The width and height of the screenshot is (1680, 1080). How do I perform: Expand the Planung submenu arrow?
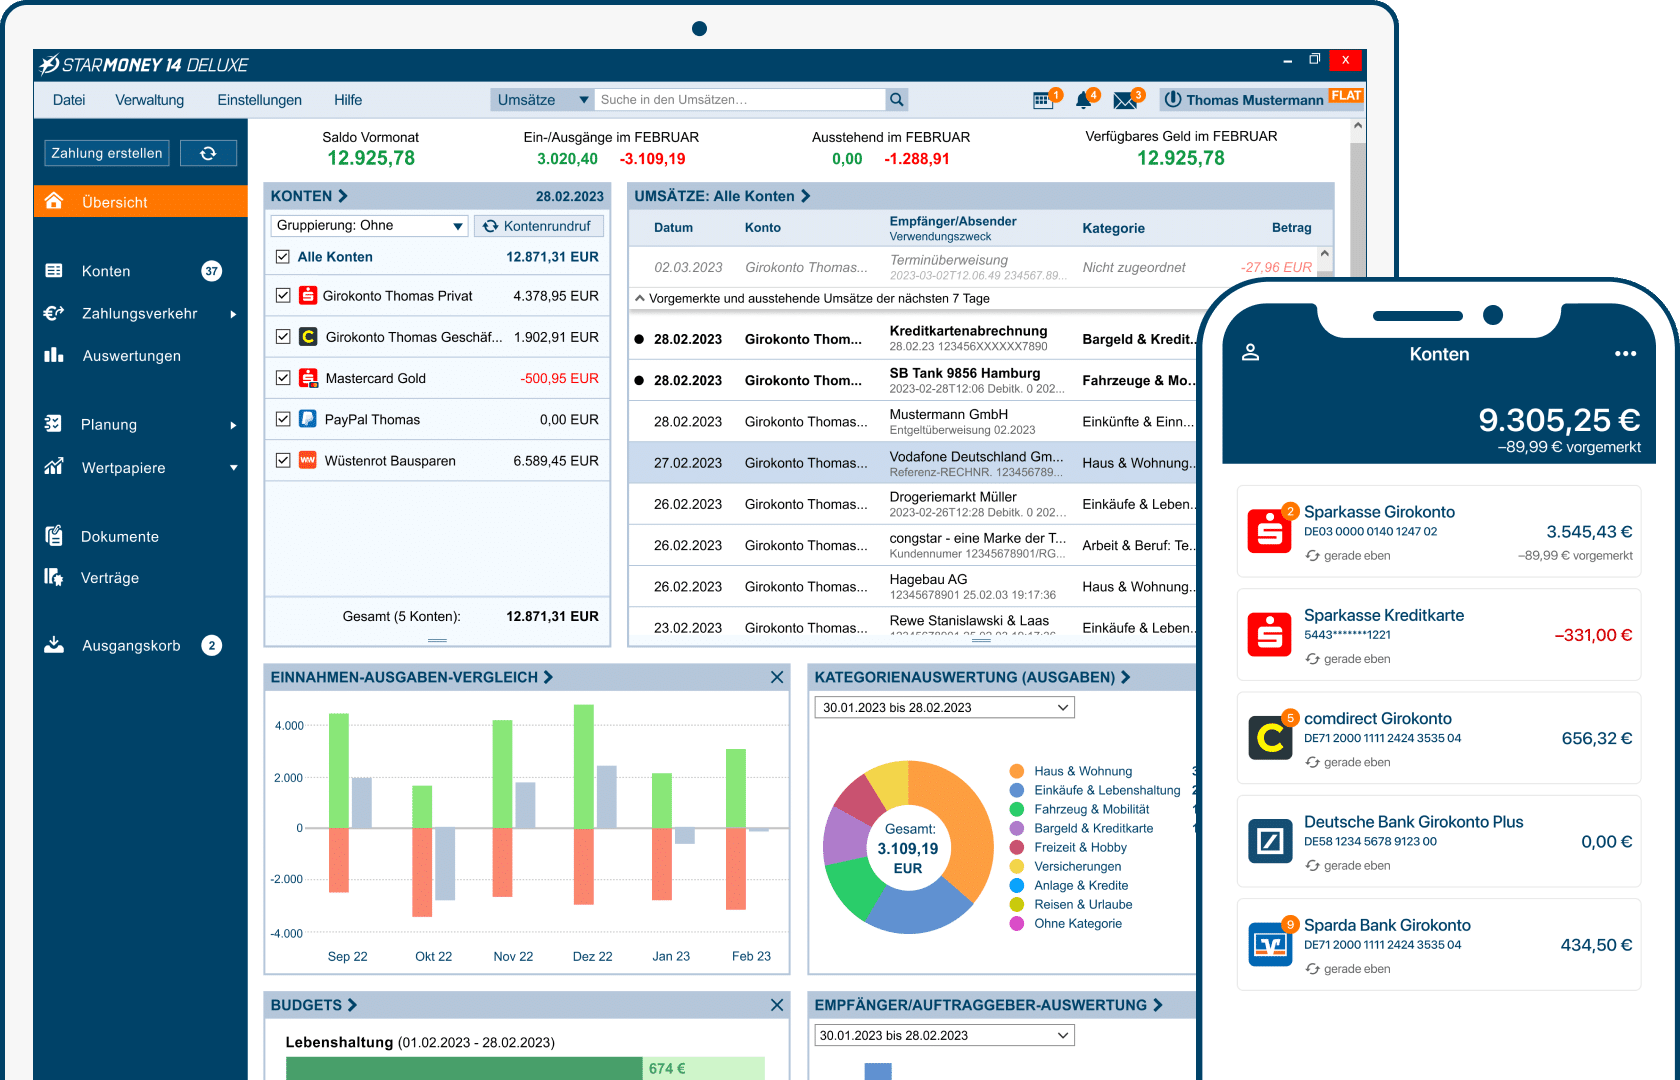tap(233, 425)
